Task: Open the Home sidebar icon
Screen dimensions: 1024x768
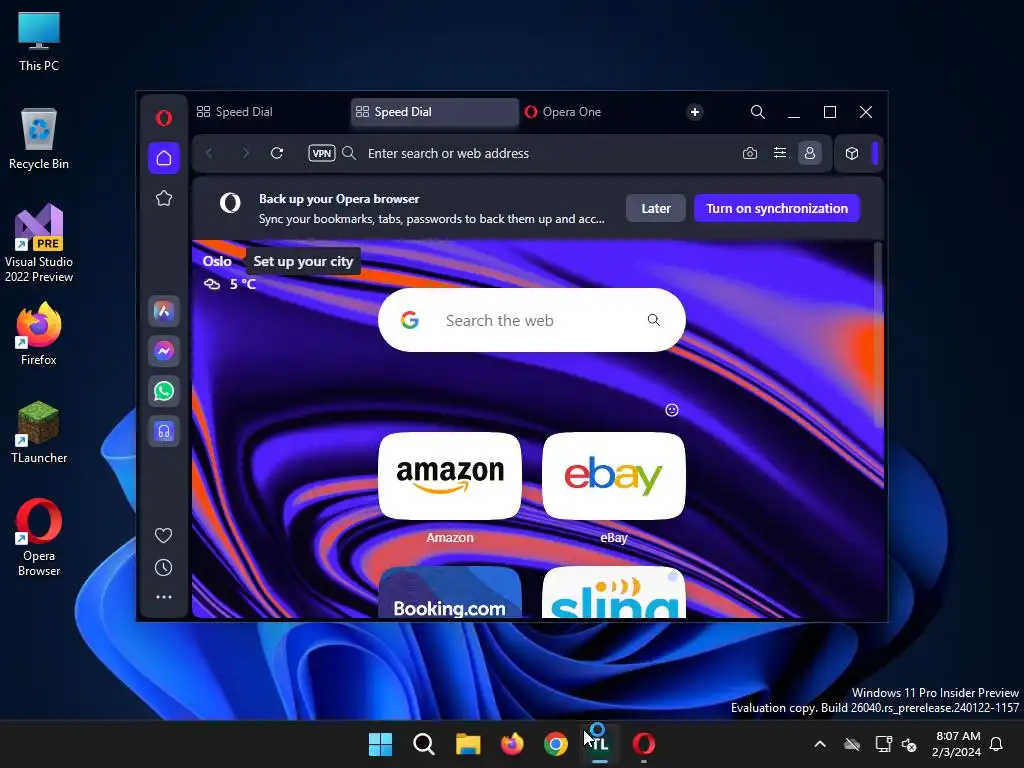Action: [x=164, y=158]
